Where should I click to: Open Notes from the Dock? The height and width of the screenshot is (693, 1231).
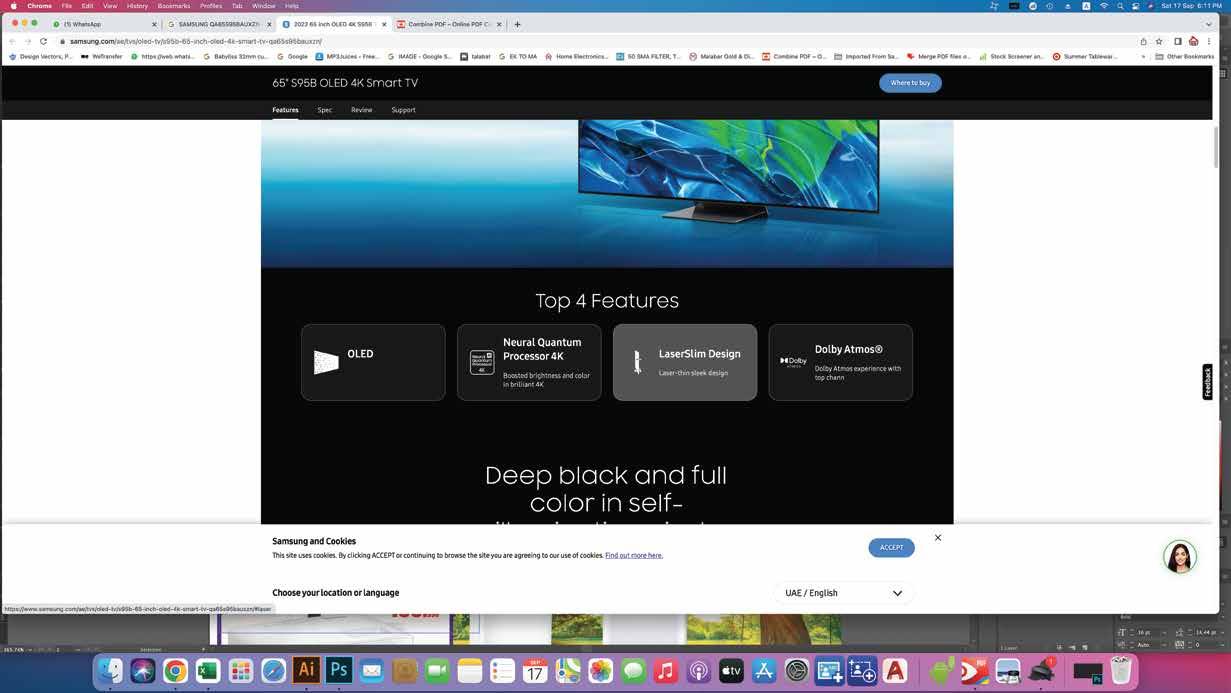[x=470, y=671]
